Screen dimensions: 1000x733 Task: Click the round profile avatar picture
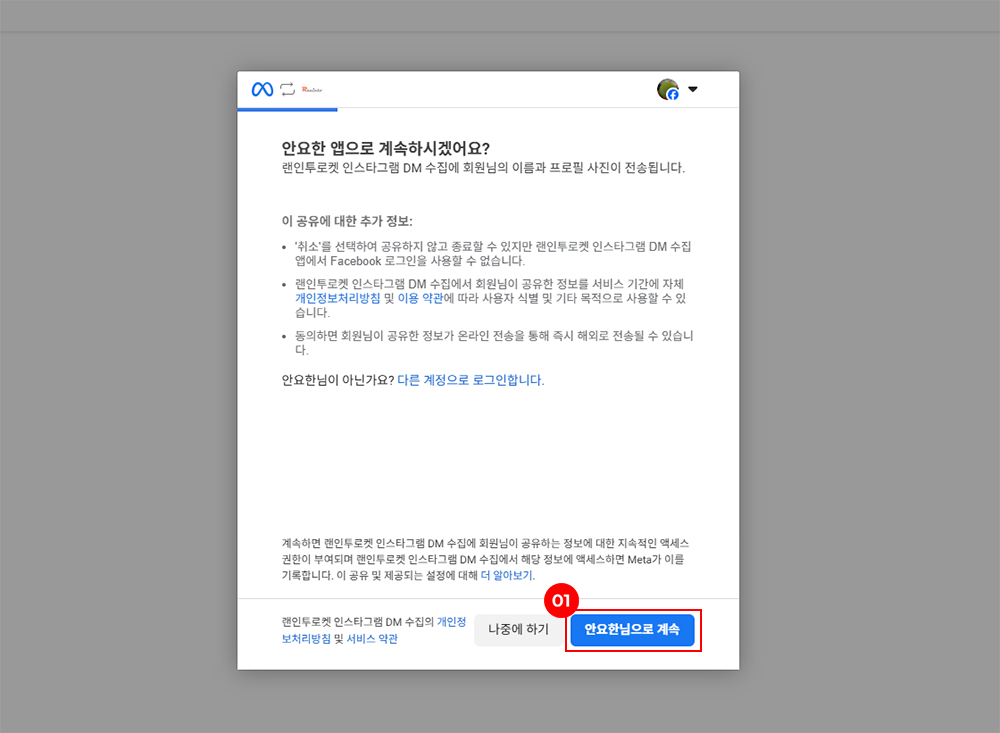(x=667, y=89)
